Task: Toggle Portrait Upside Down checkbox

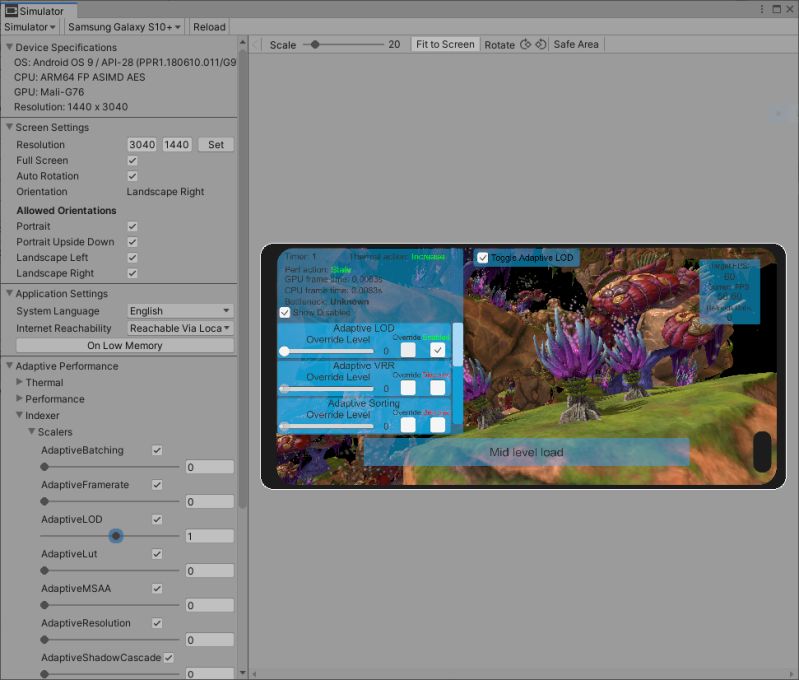Action: click(132, 242)
